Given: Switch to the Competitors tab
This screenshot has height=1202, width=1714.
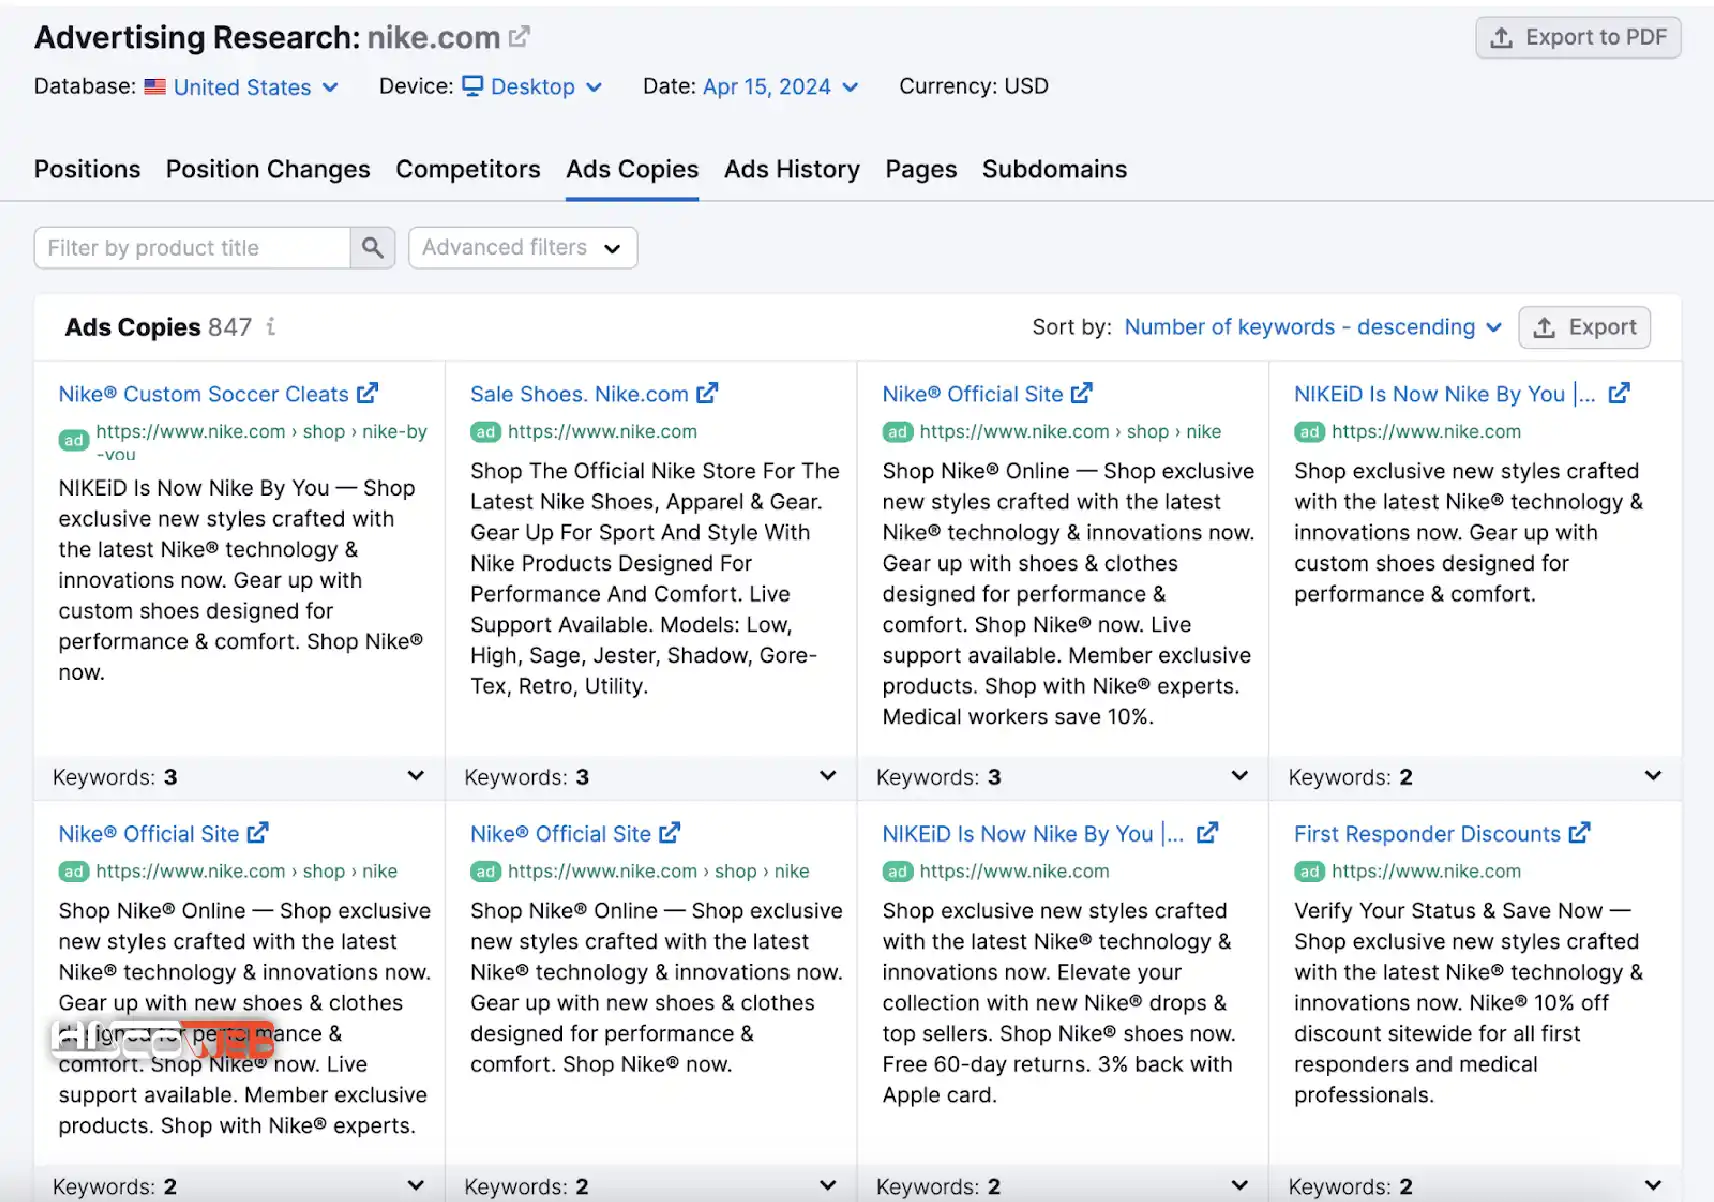Looking at the screenshot, I should [x=468, y=169].
